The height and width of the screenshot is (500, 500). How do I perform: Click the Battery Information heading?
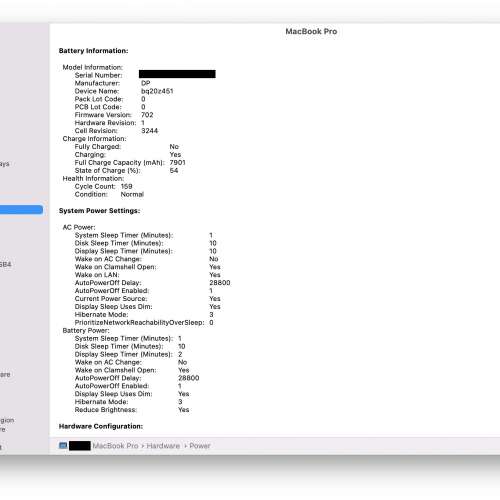click(93, 51)
